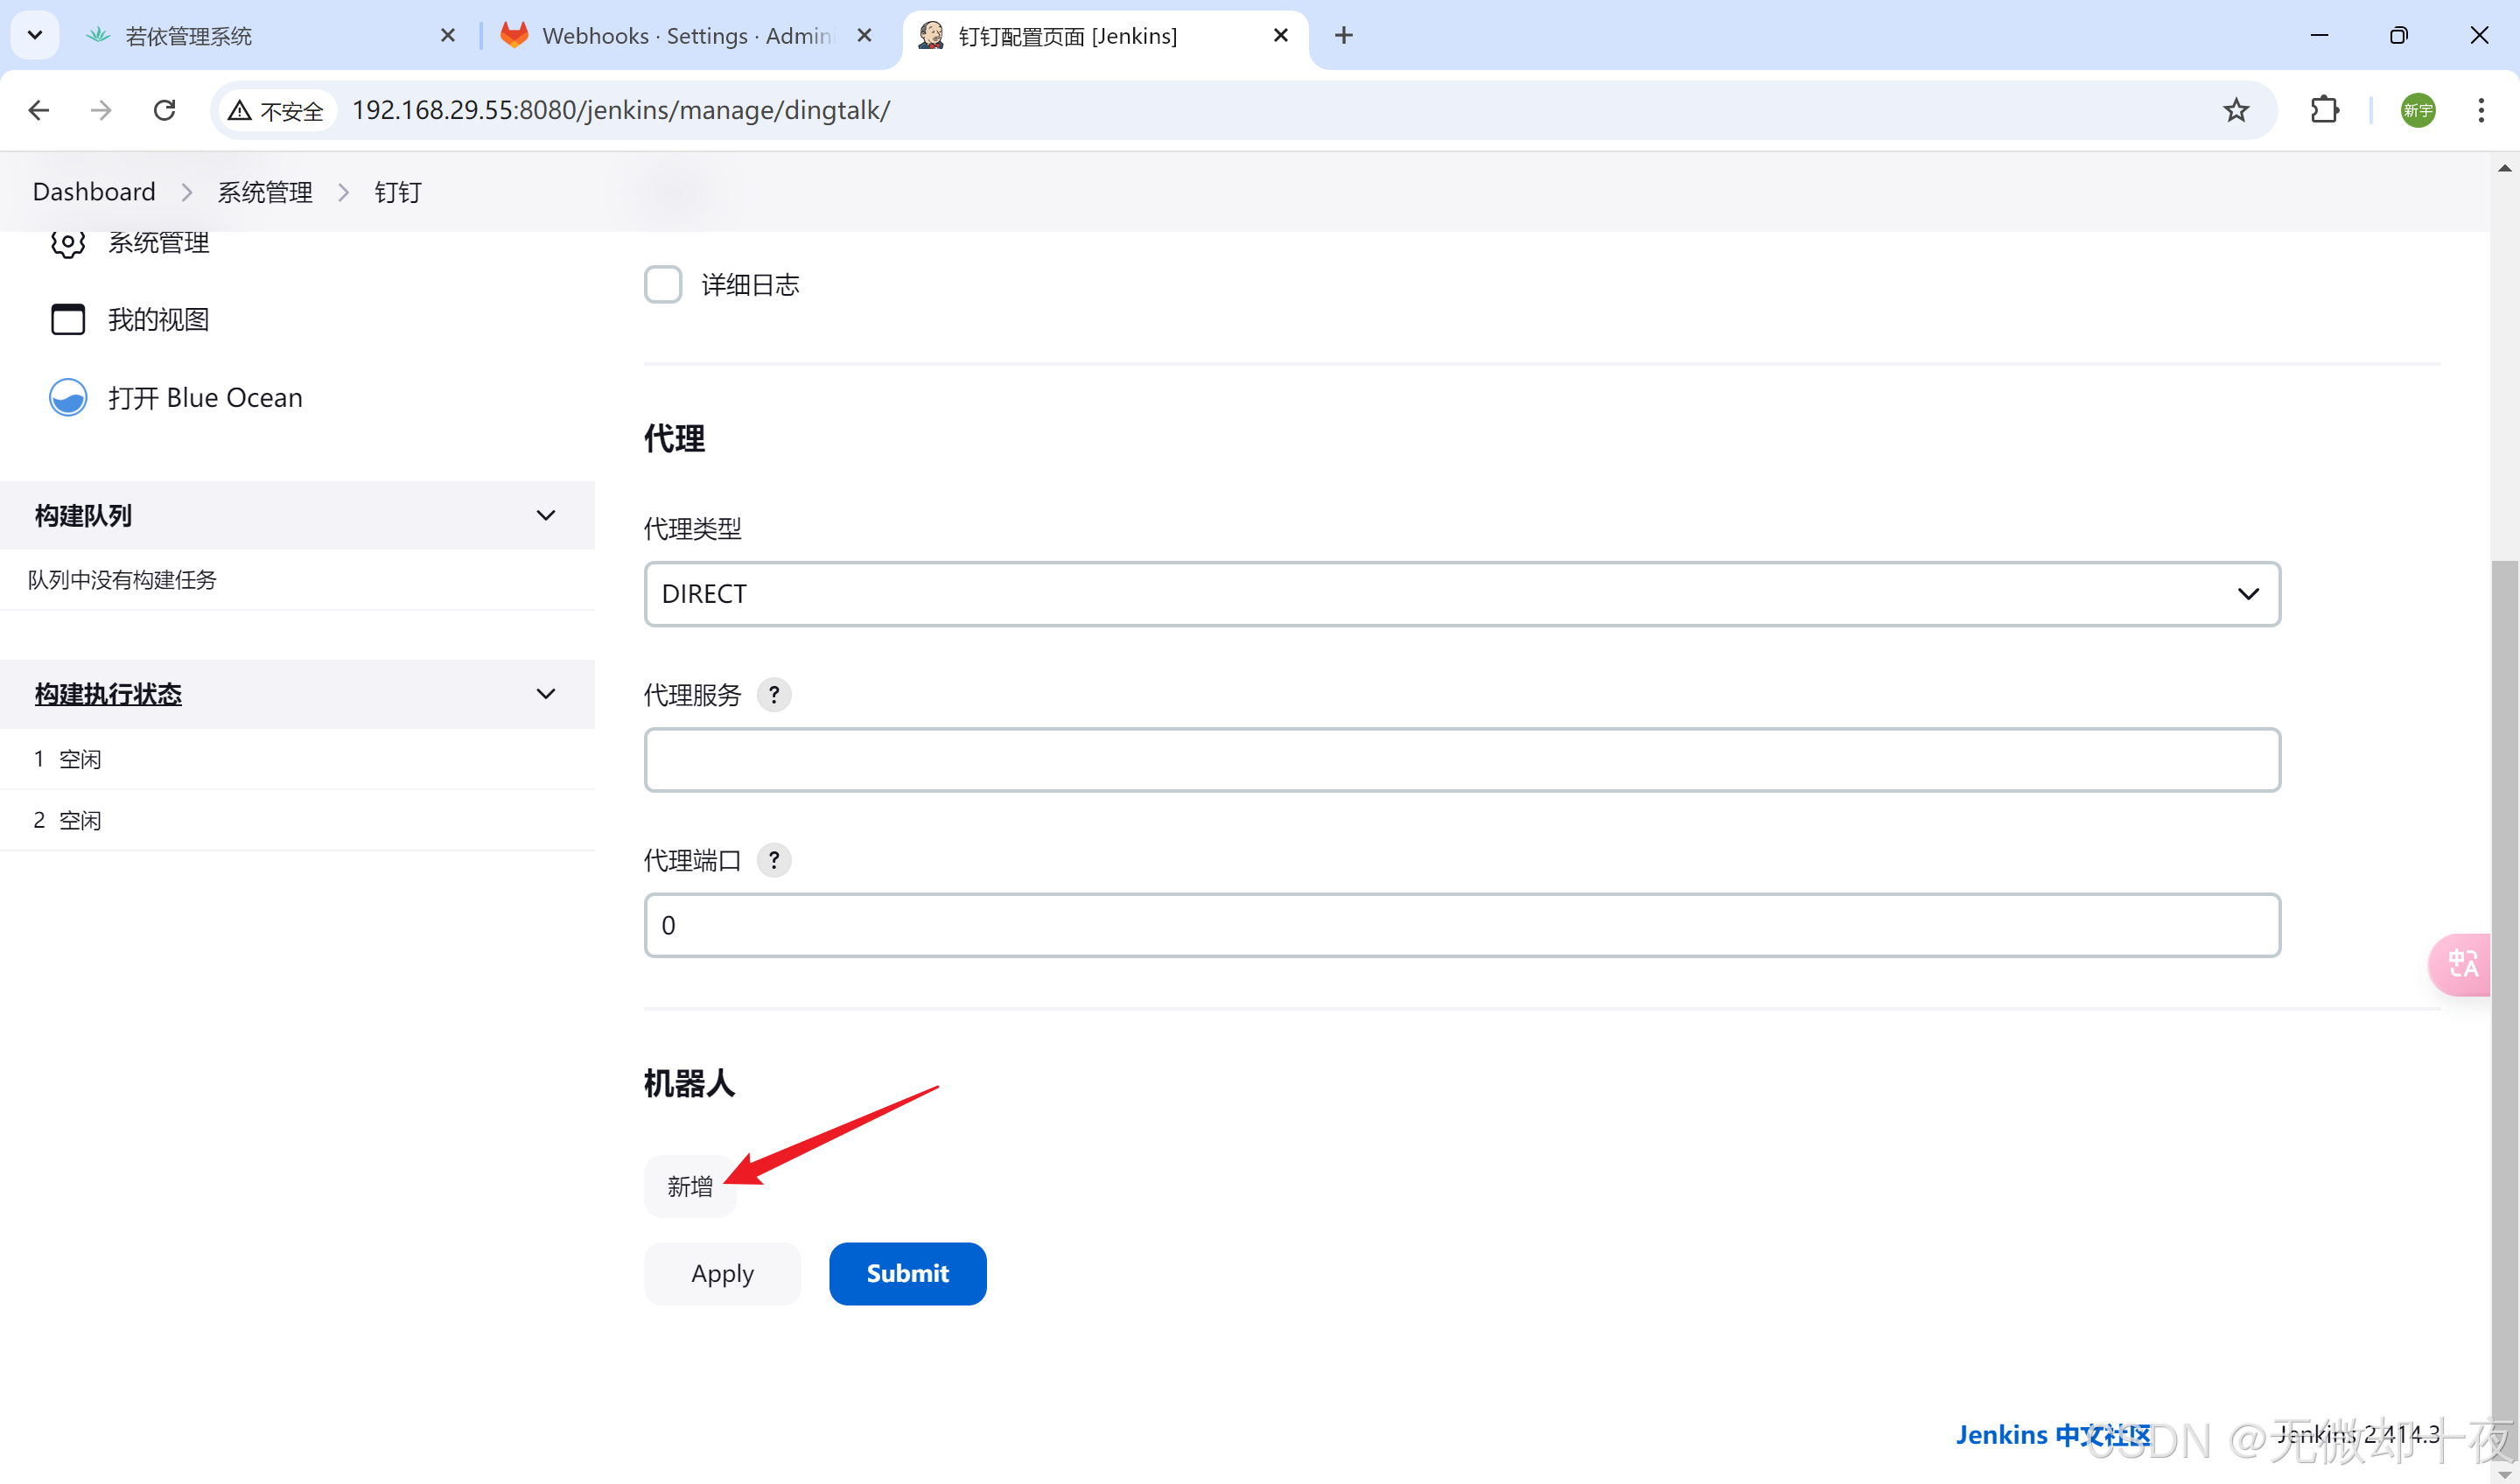This screenshot has width=2520, height=1484.
Task: Open browser extensions puzzle icon
Action: (x=2325, y=110)
